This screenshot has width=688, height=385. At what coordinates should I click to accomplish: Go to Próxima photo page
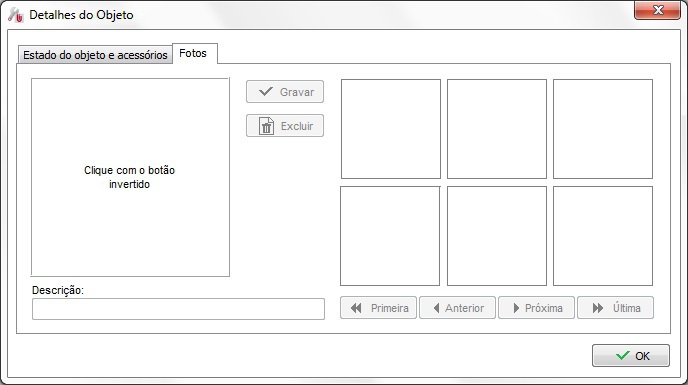536,308
